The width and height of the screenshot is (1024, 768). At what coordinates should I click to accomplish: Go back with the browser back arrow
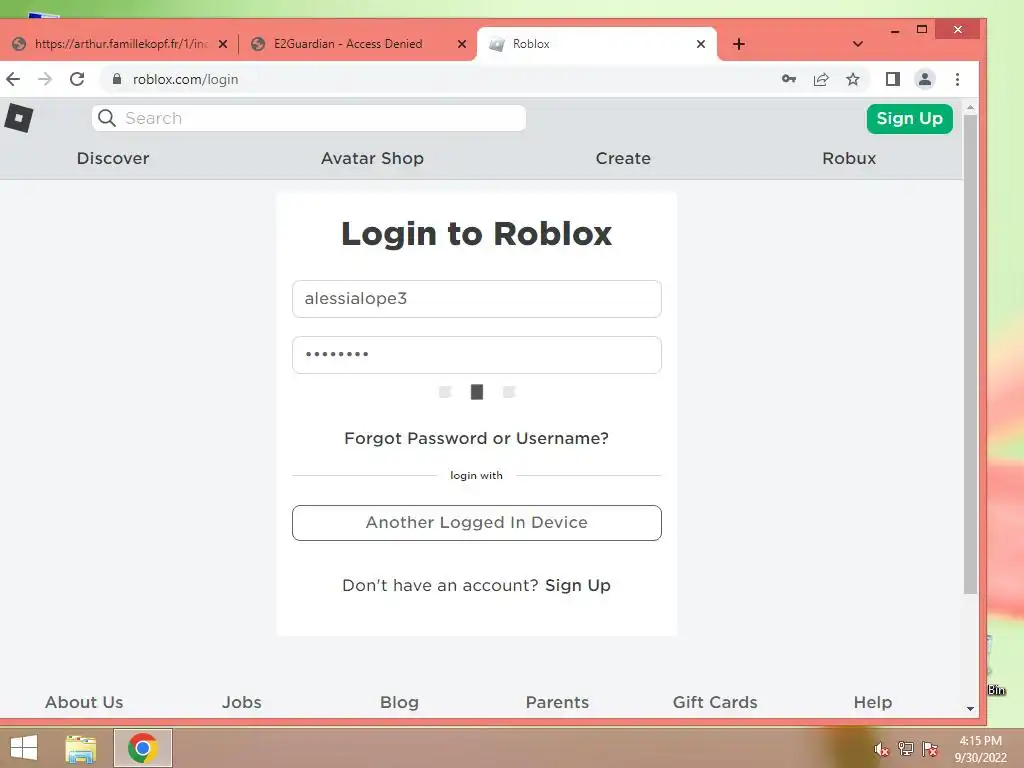13,80
